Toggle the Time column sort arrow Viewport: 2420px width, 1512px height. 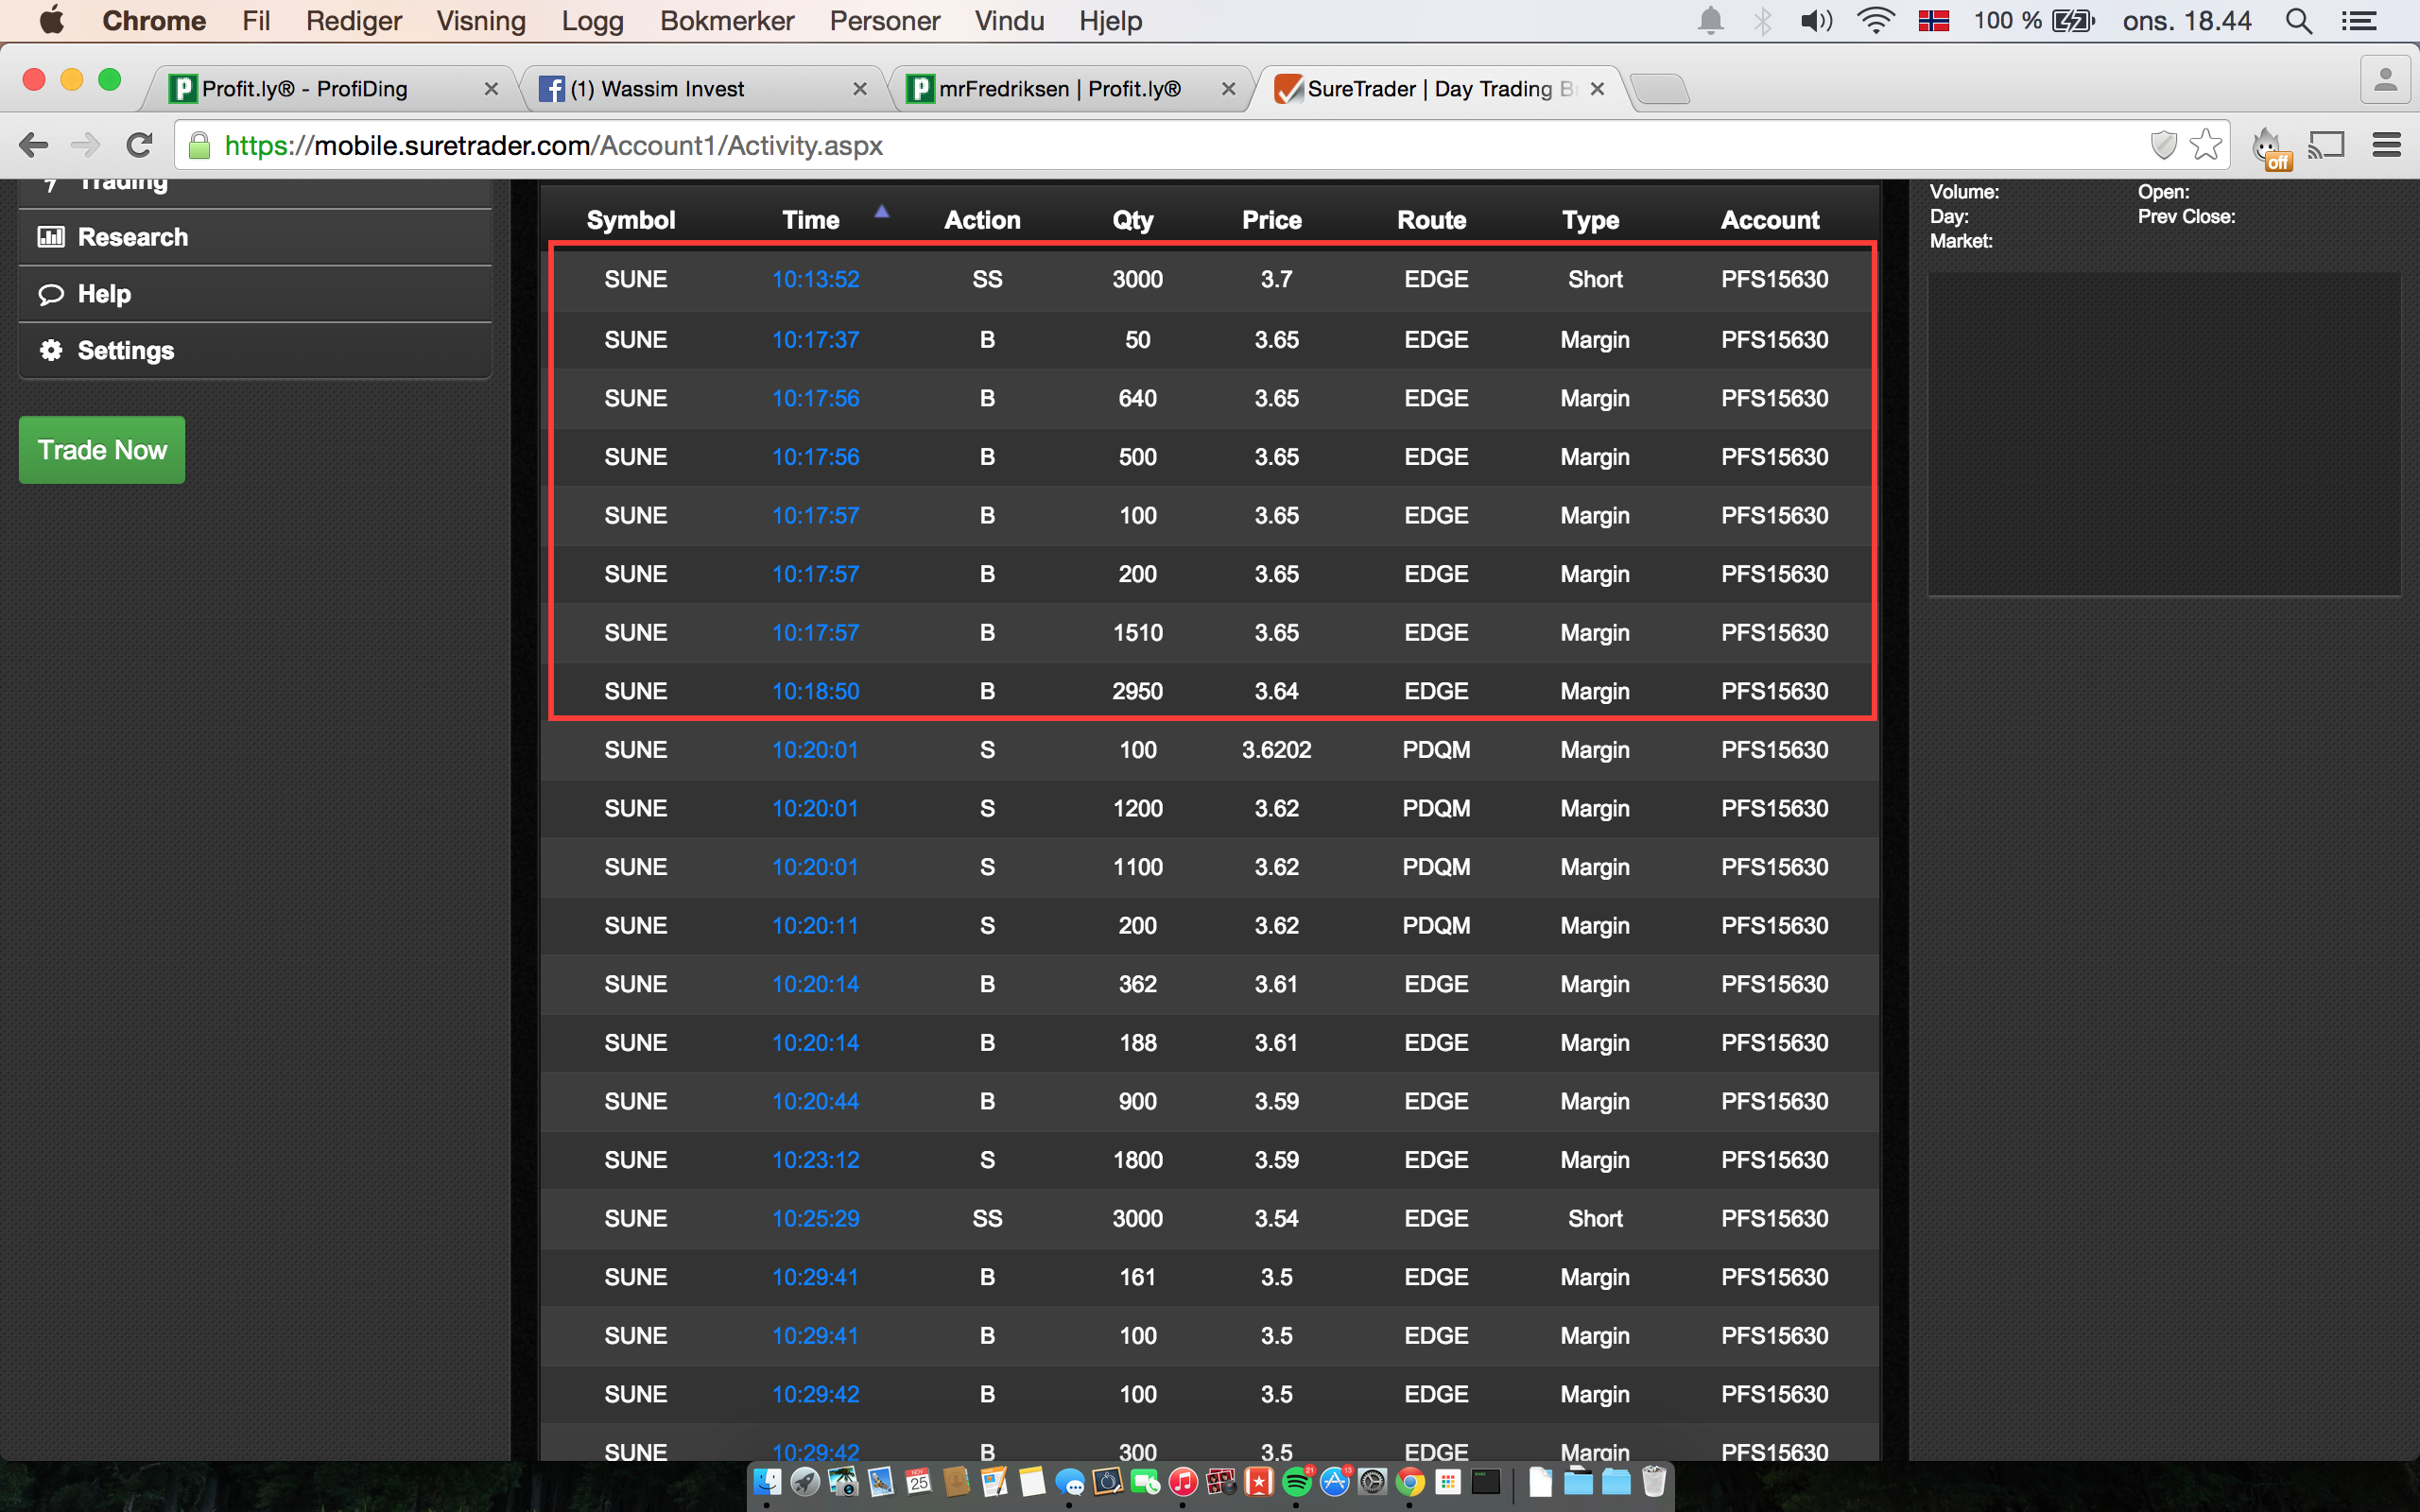pos(881,212)
